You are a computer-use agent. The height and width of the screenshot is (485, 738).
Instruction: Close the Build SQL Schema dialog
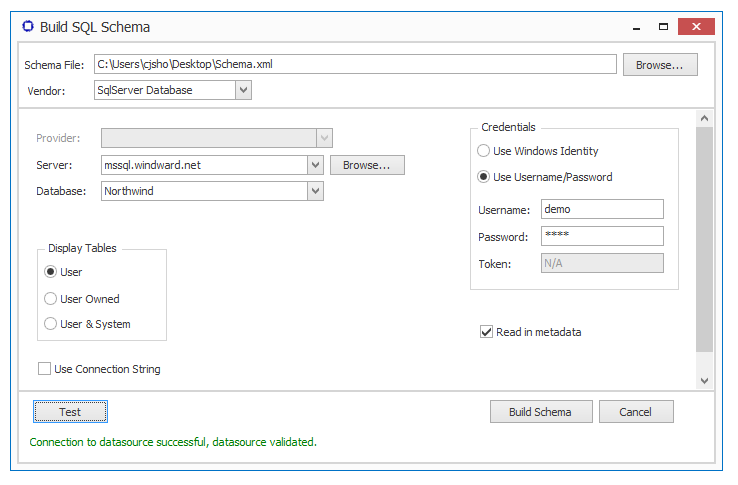click(697, 26)
